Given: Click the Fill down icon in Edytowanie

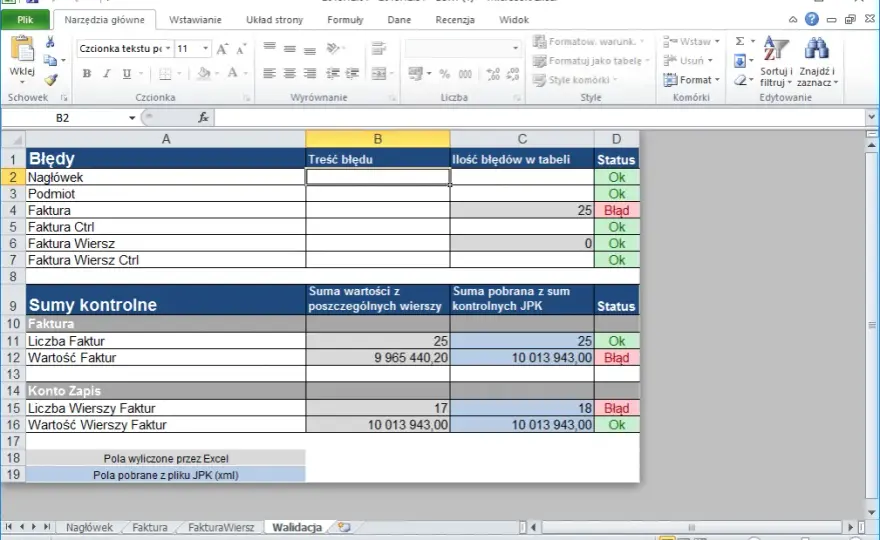Looking at the screenshot, I should (x=740, y=61).
